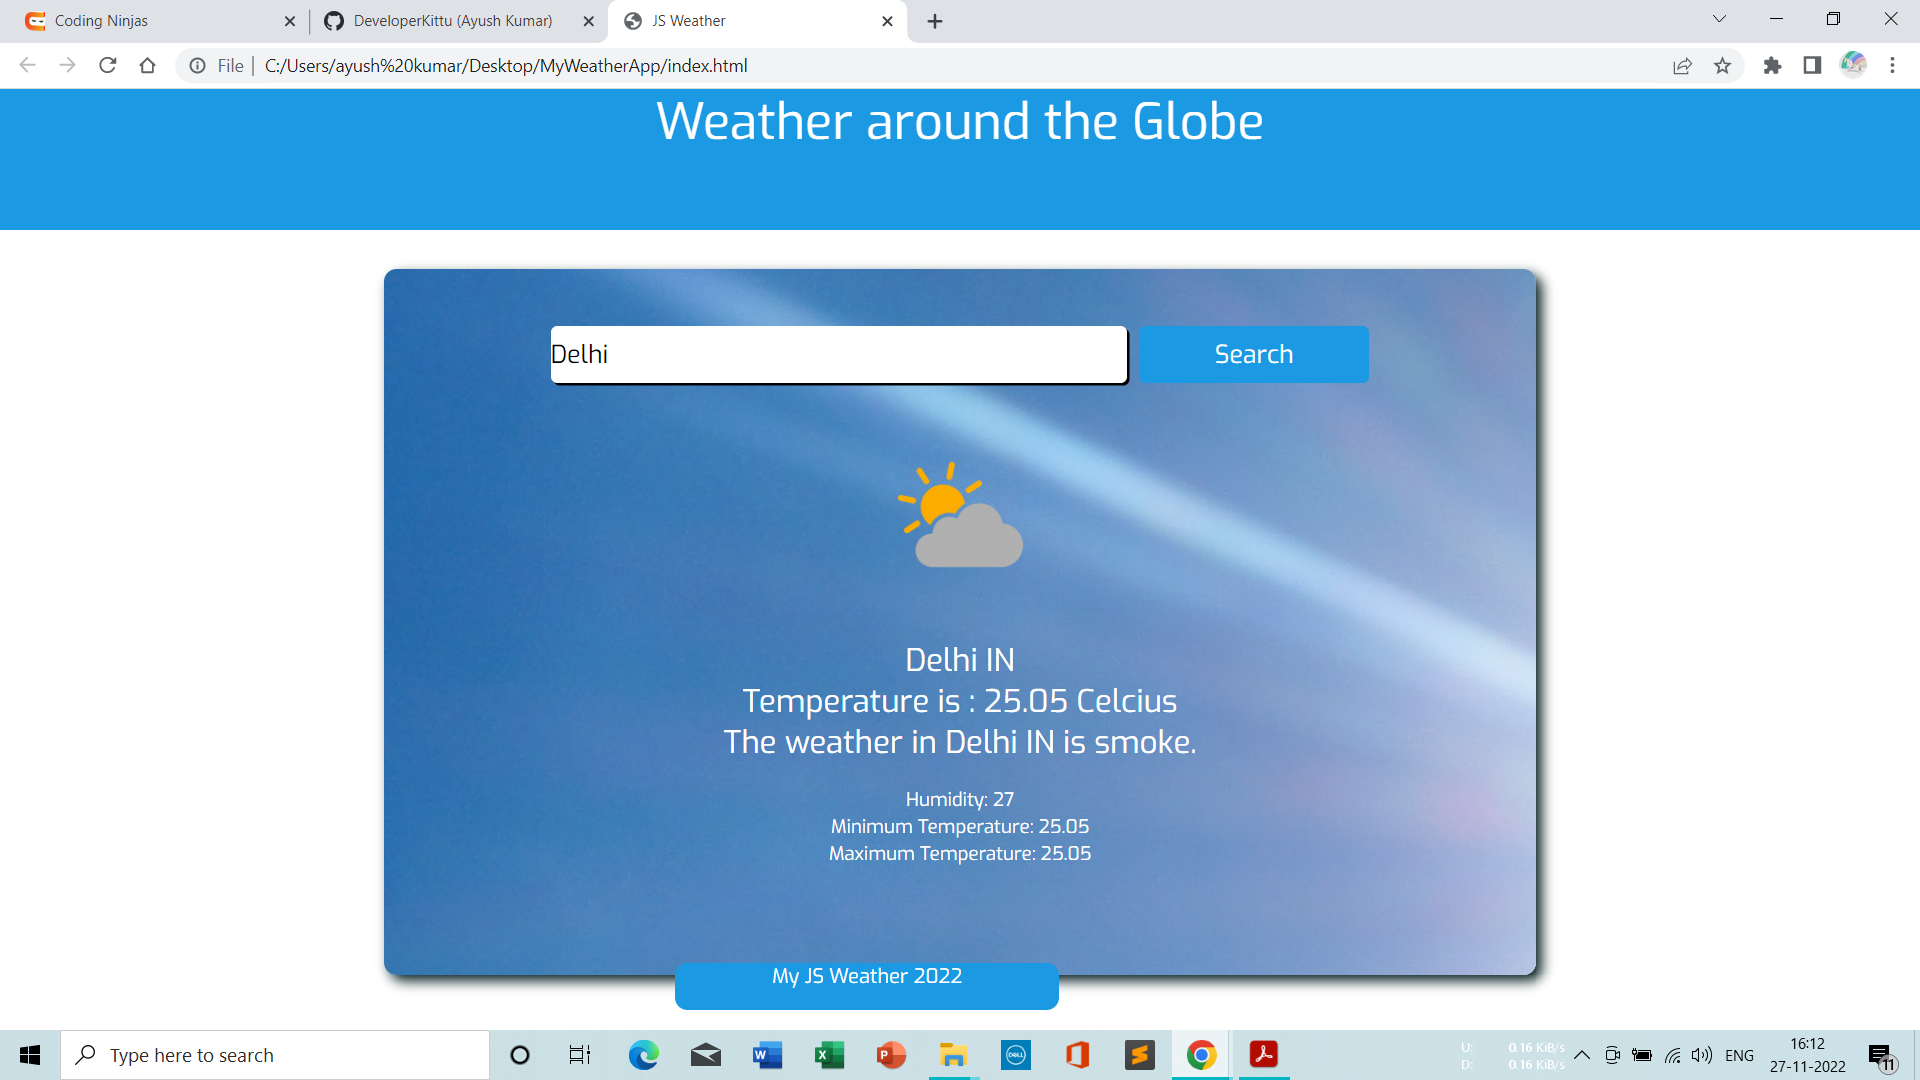Viewport: 1920px width, 1080px height.
Task: Click the city name input showing Delhi
Action: point(838,354)
